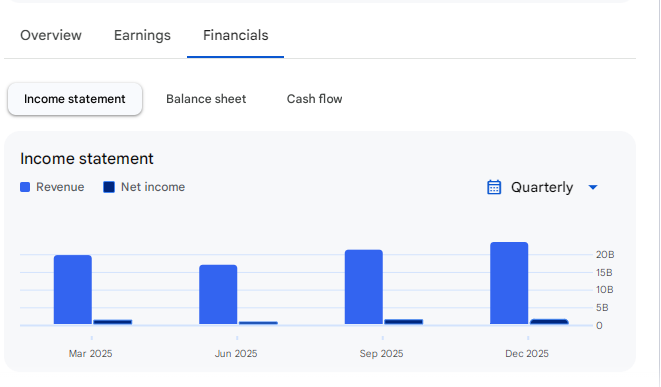The image size is (661, 387).
Task: Click the Jun 2025 revenue bar
Action: point(218,295)
